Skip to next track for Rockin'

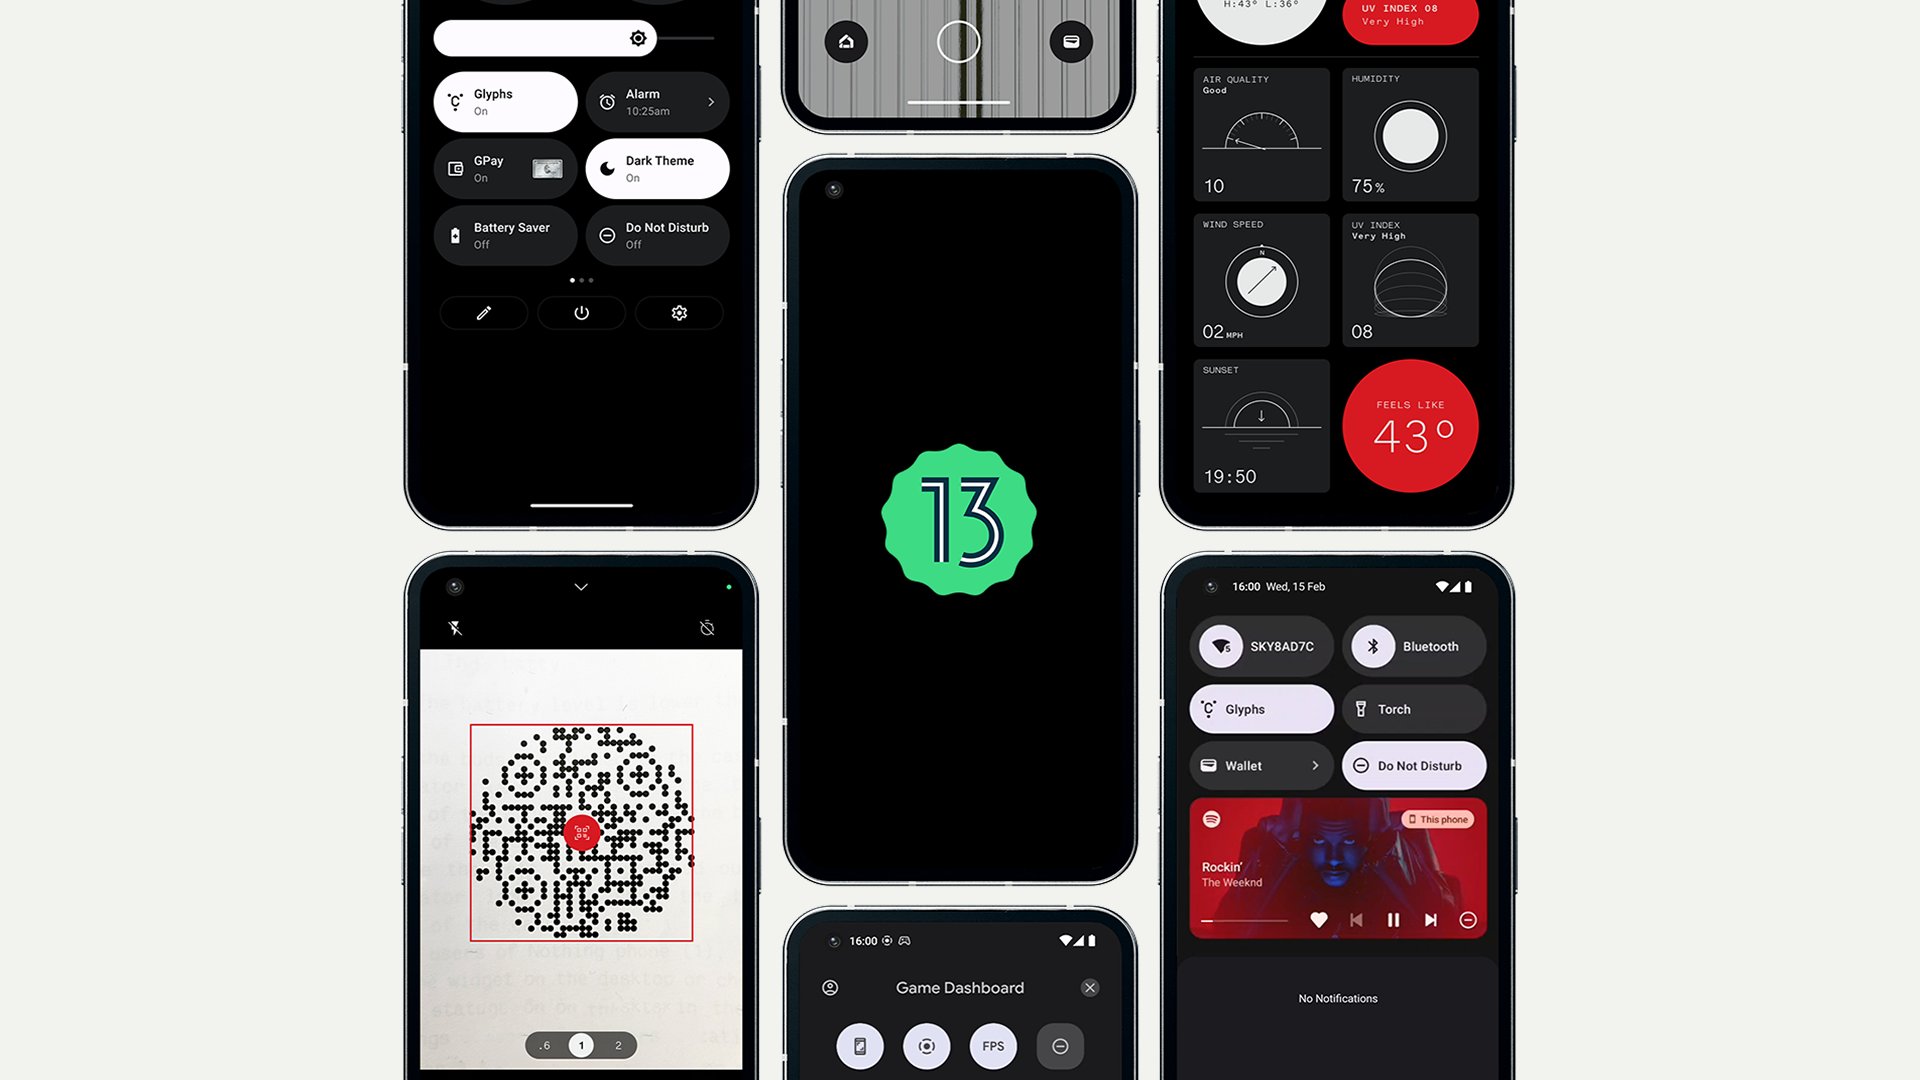coord(1429,919)
